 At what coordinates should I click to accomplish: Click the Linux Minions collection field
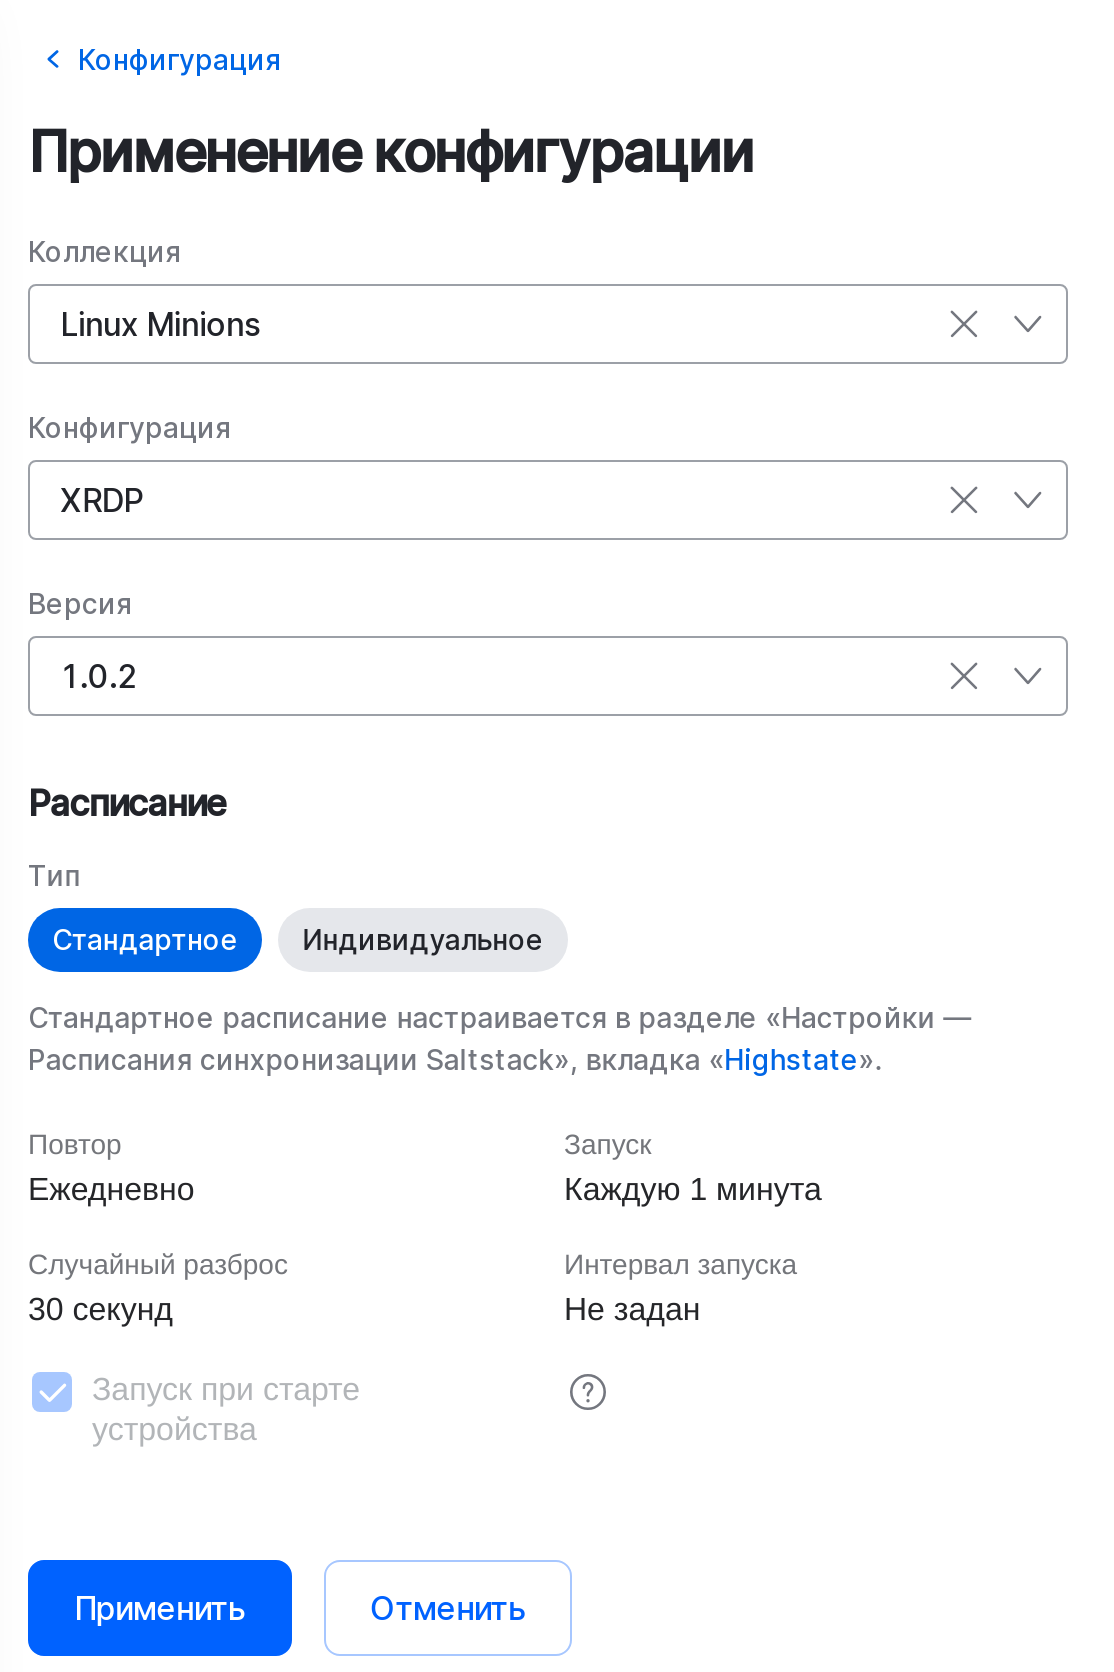pyautogui.click(x=480, y=324)
